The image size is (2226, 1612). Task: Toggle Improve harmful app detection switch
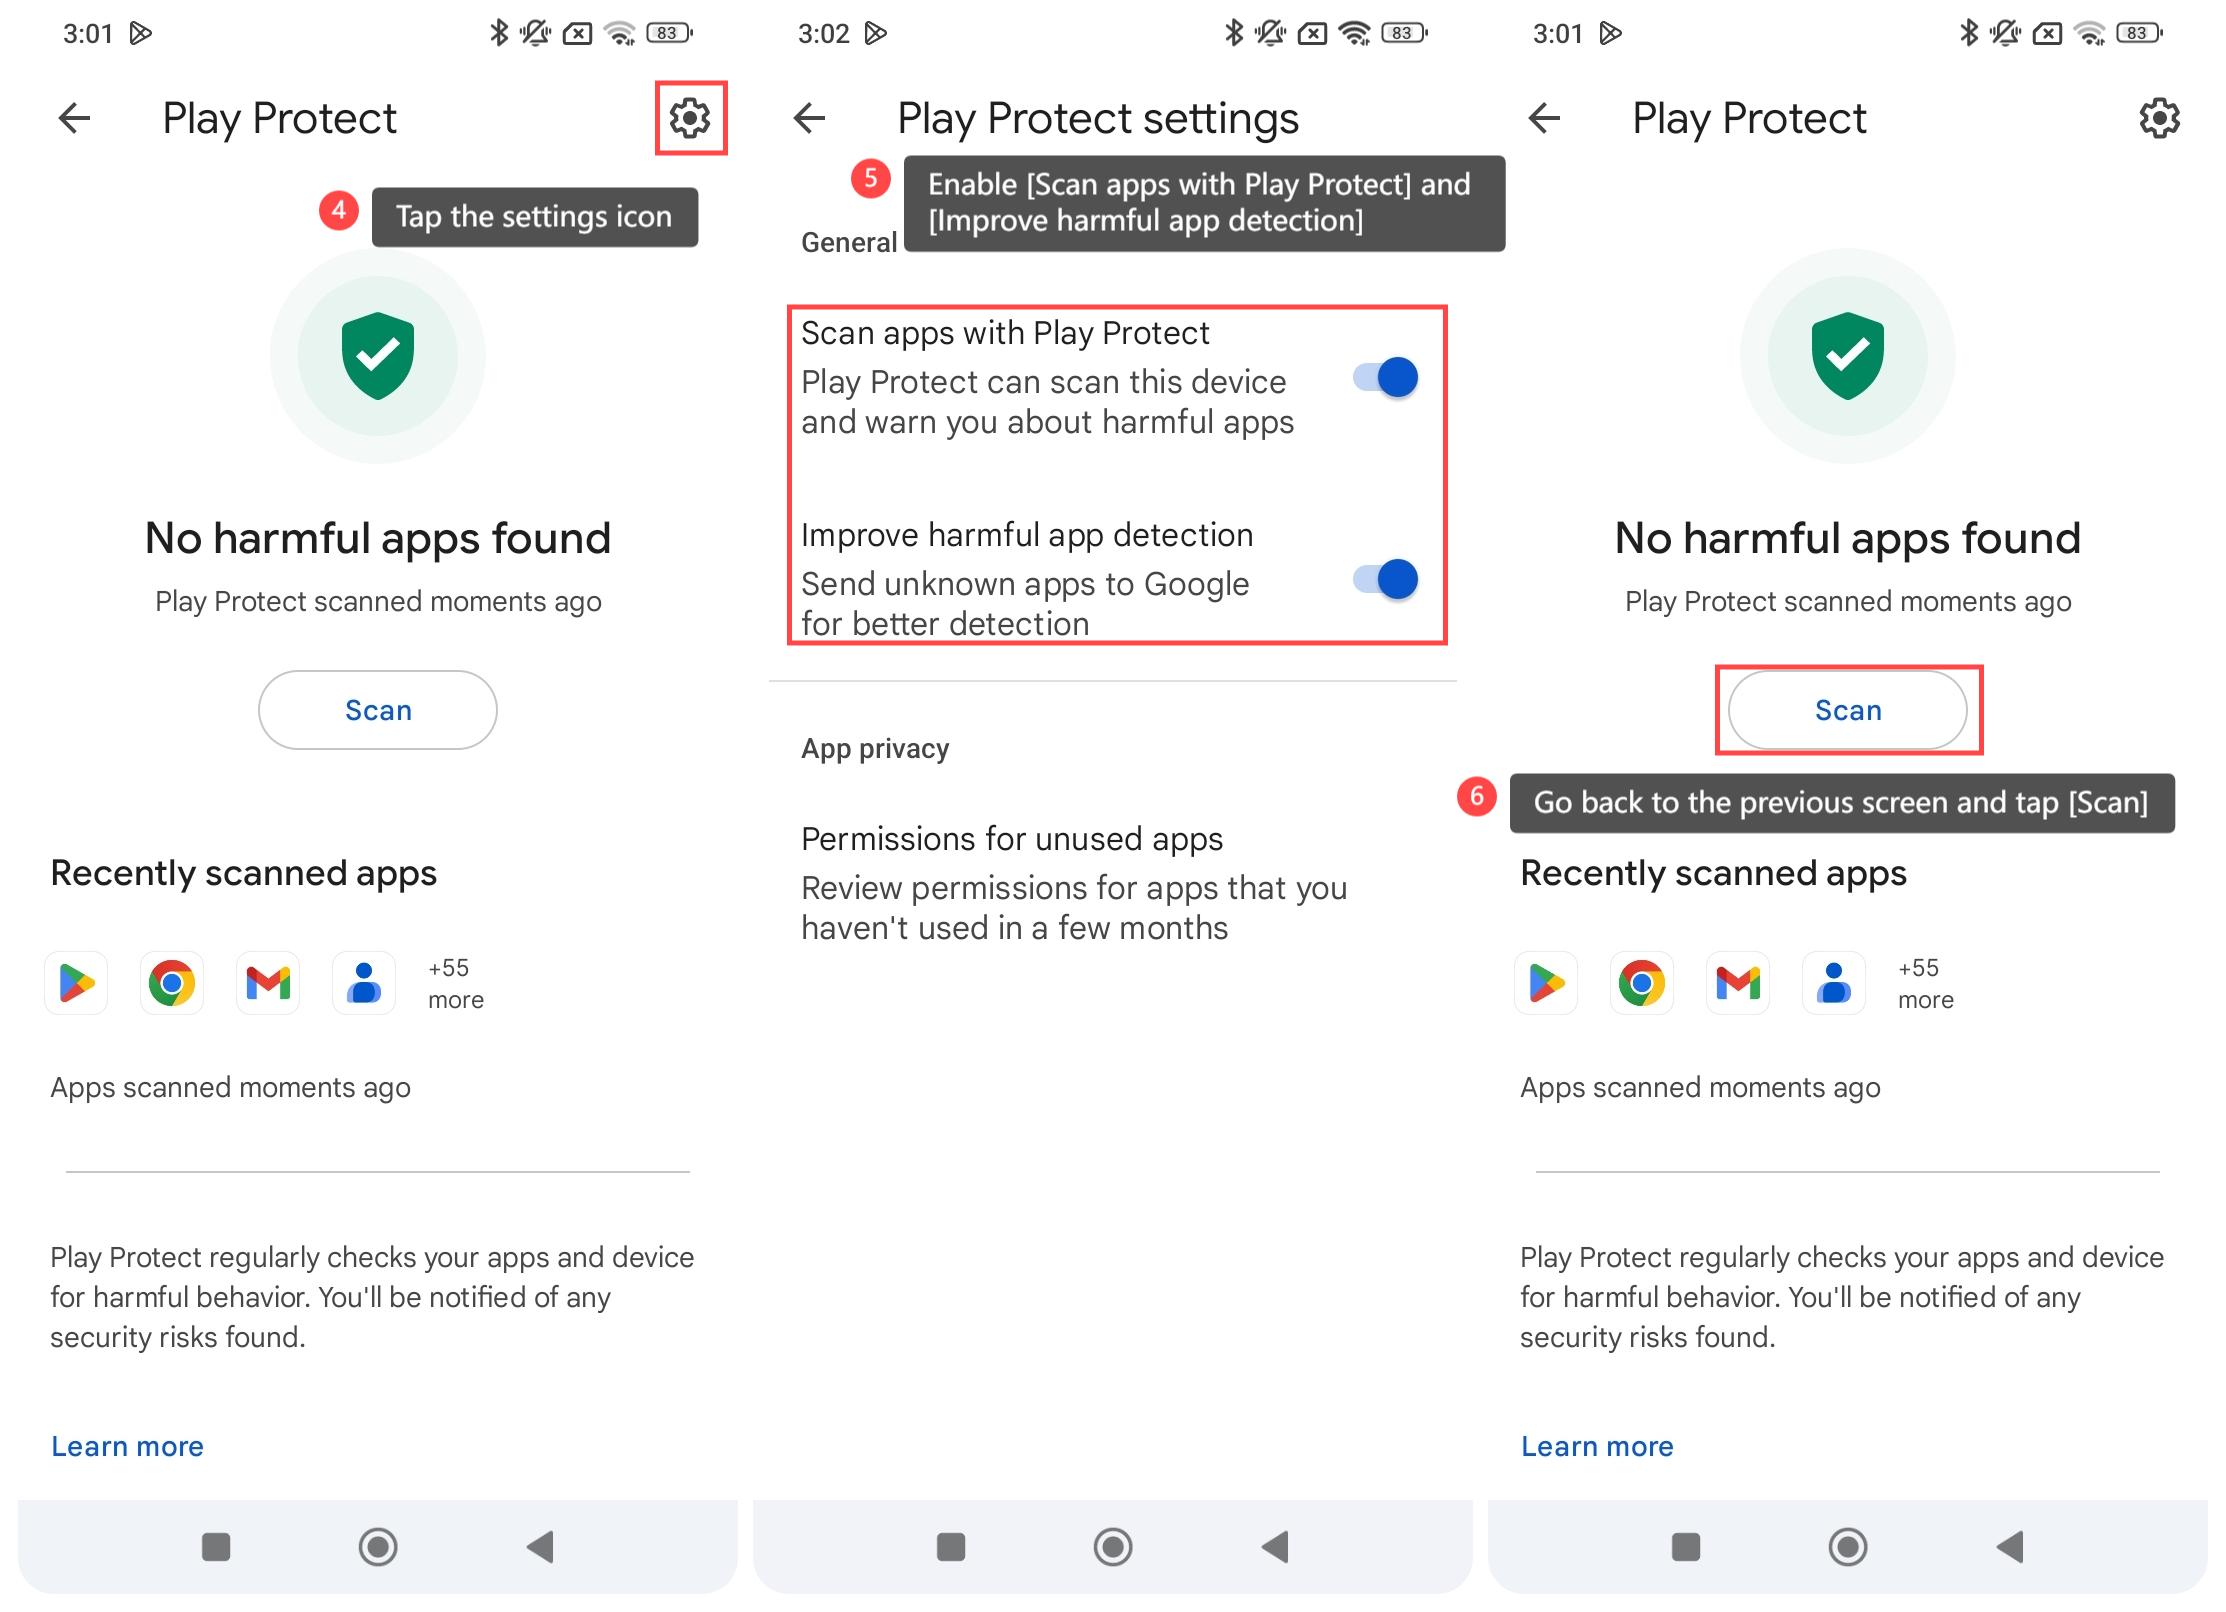pyautogui.click(x=1386, y=579)
